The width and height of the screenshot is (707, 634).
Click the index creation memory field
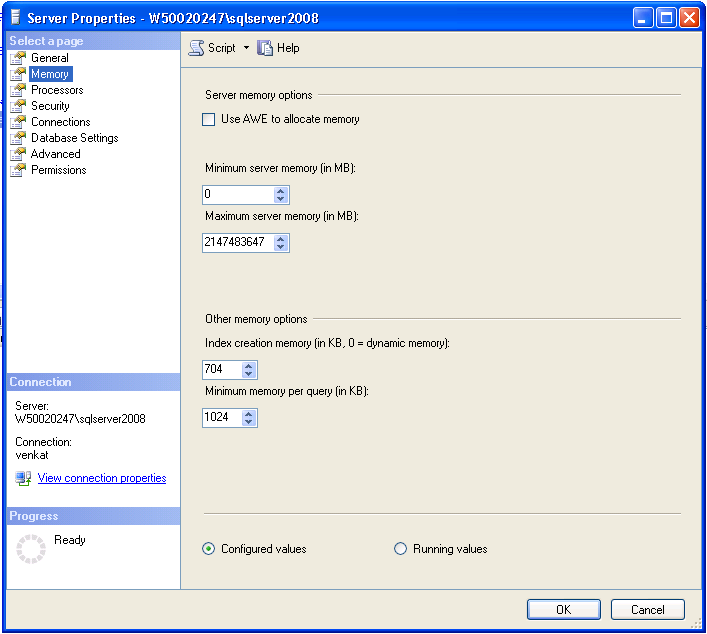[x=222, y=370]
